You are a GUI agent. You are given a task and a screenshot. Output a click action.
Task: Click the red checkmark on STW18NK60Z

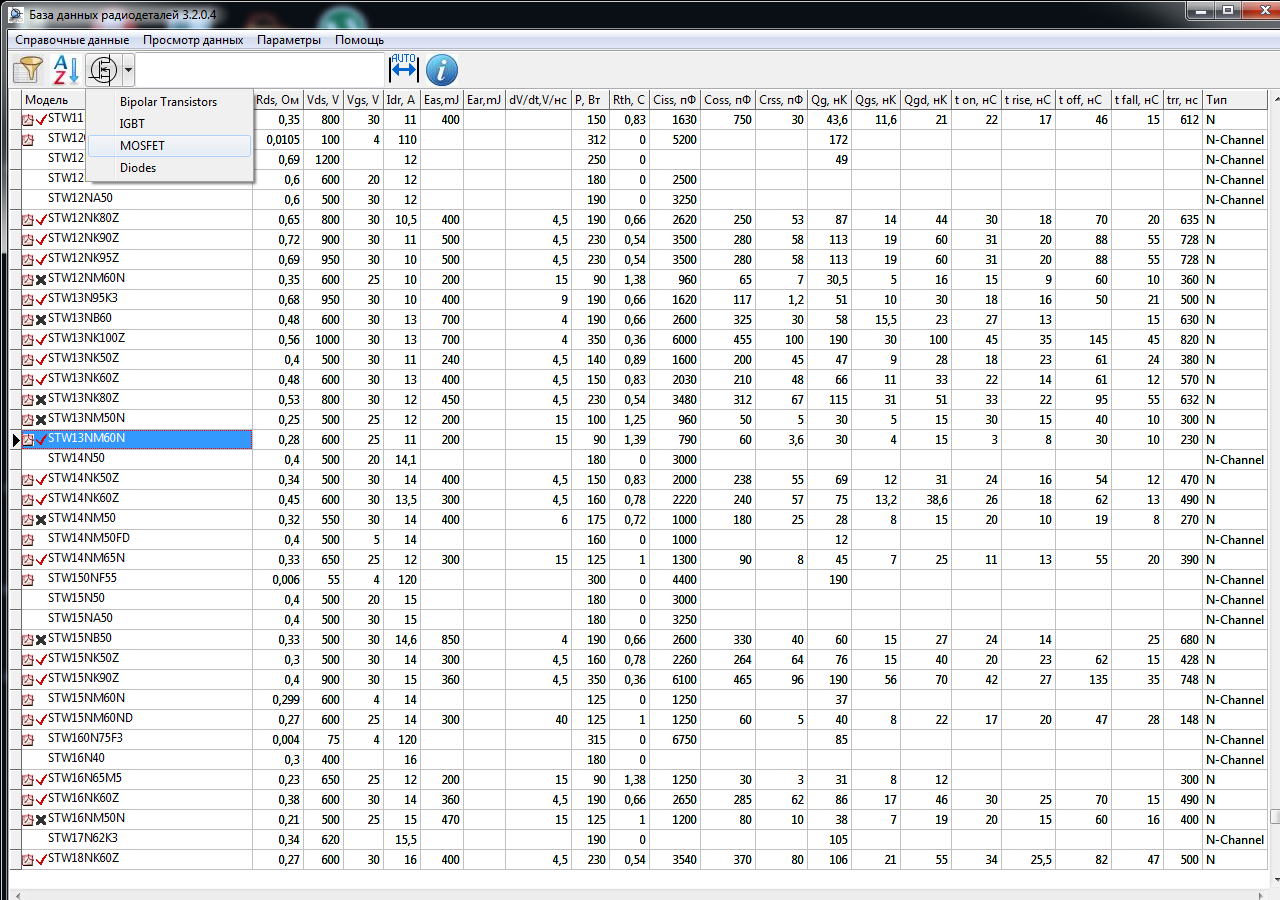tap(41, 859)
